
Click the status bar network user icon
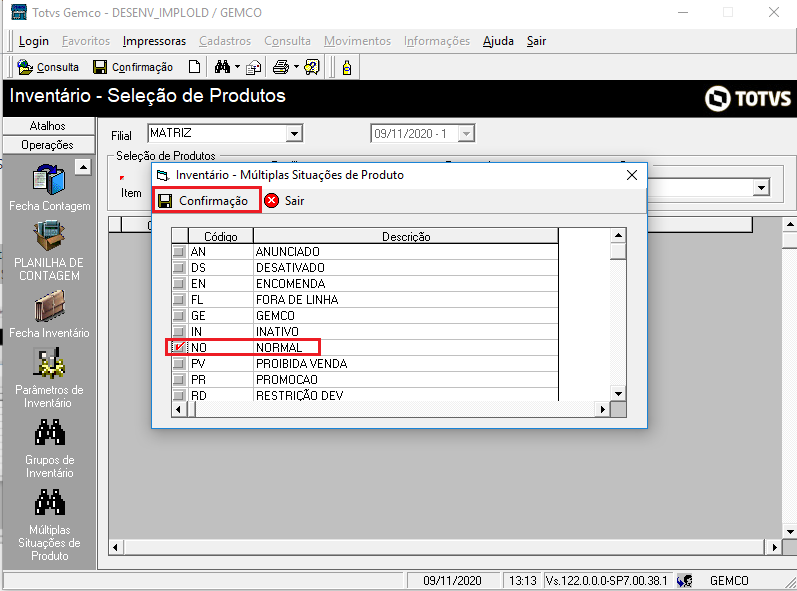point(684,580)
